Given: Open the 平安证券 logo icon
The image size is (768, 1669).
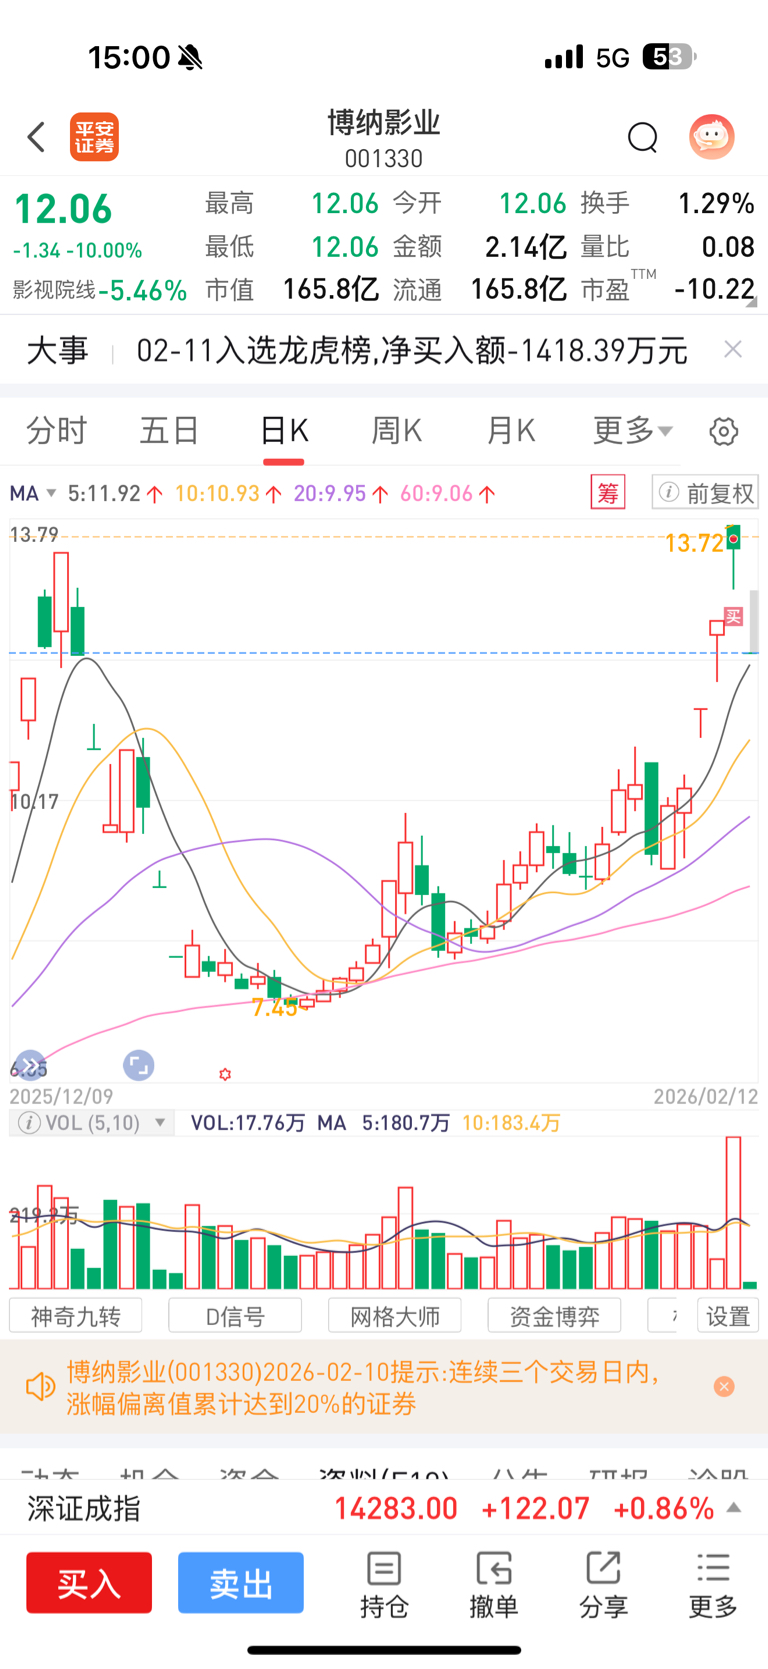Looking at the screenshot, I should point(94,137).
